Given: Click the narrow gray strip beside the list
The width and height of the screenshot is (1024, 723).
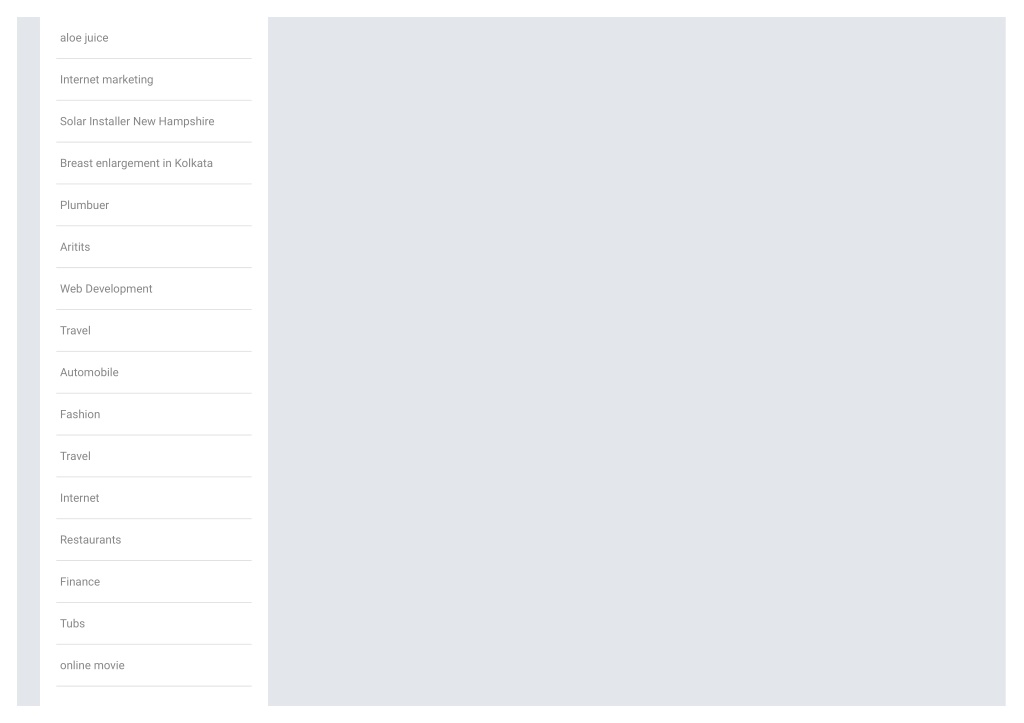Looking at the screenshot, I should 28,361.
